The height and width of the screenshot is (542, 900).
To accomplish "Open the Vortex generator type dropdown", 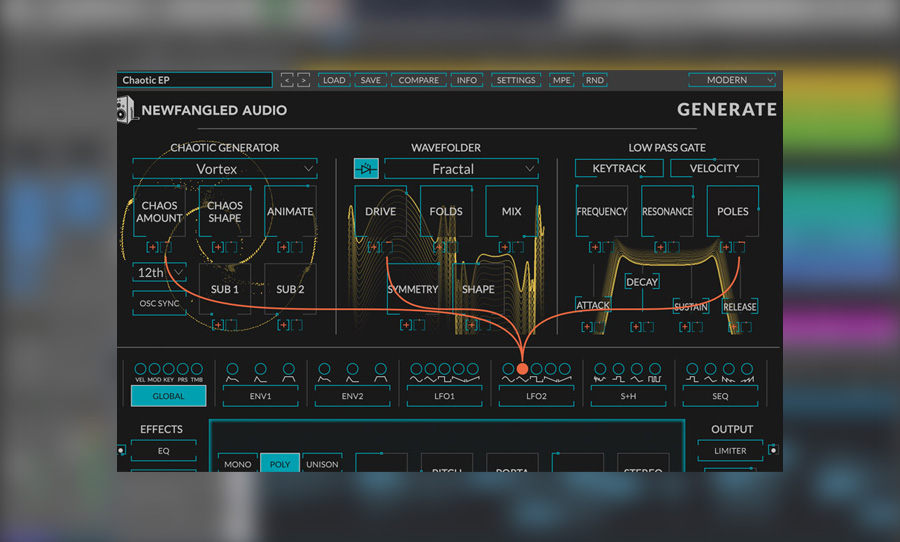I will point(224,169).
